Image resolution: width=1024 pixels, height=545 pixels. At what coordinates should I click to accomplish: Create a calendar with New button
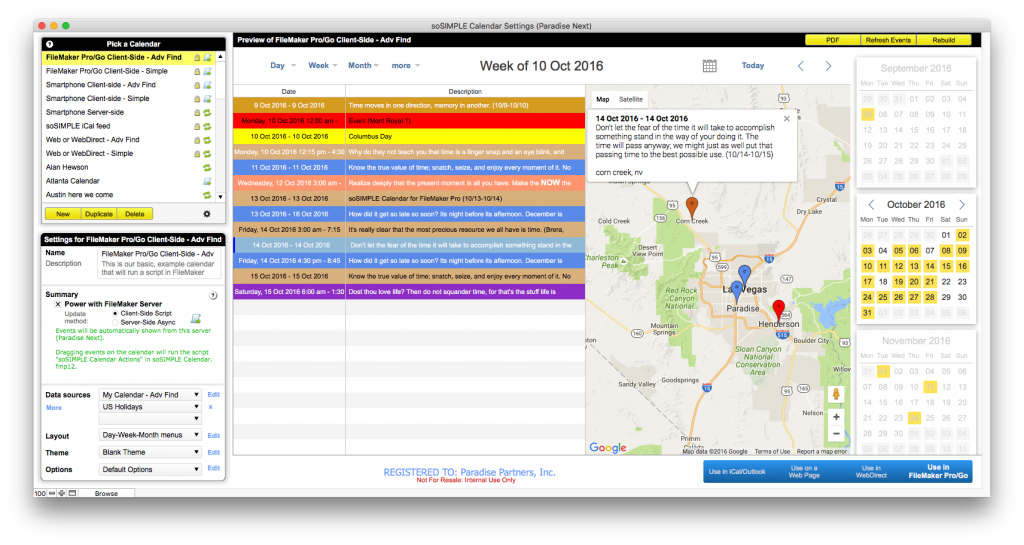point(63,214)
